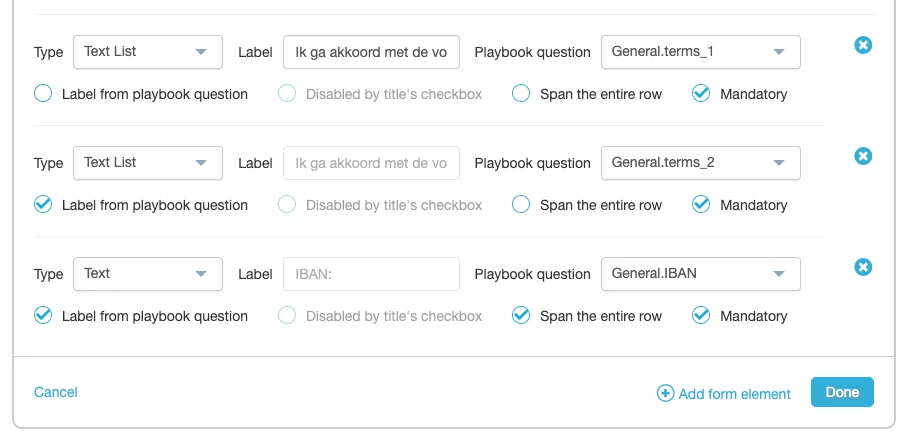
Task: Uncheck Mandatory on the General.terms_1 row
Action: click(x=701, y=94)
